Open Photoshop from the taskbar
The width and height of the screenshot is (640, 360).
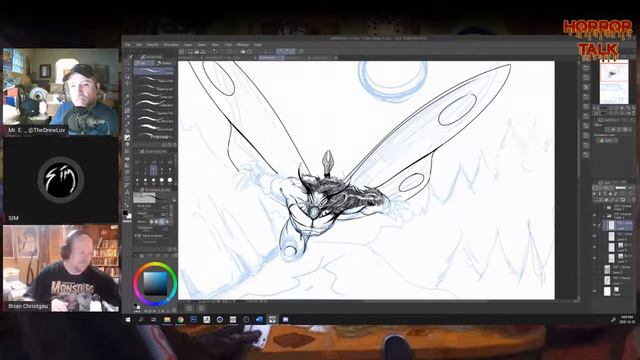(193, 320)
